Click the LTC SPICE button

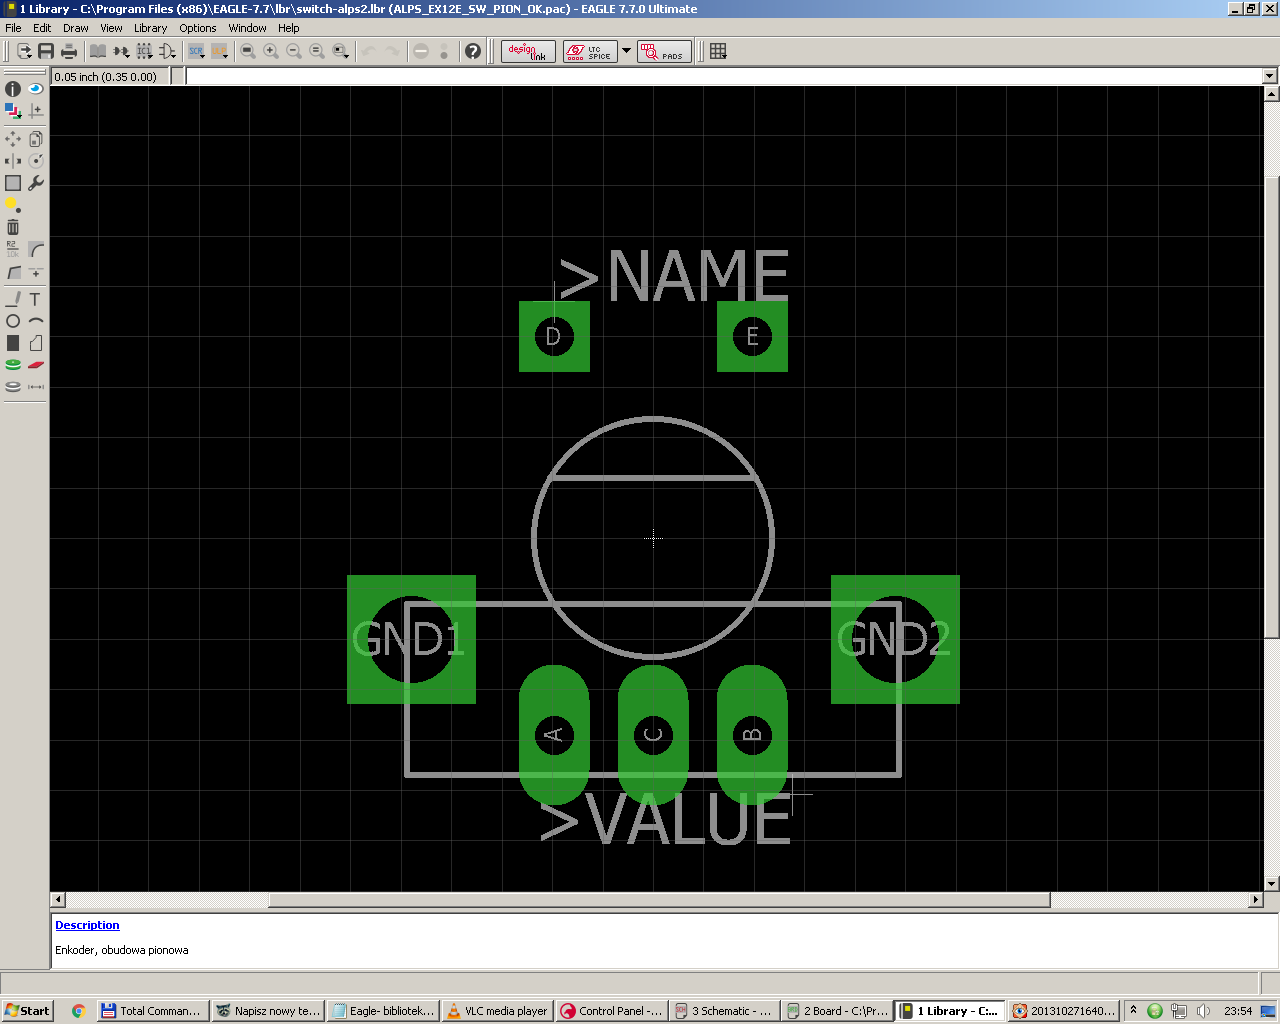tap(590, 51)
